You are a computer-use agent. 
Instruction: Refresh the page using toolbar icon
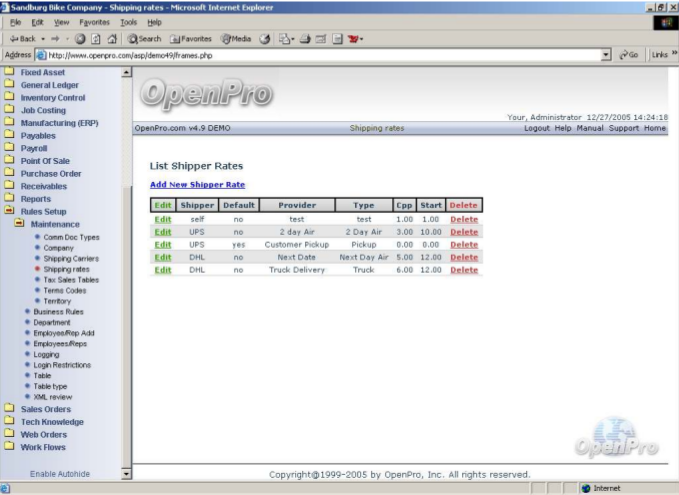[96, 39]
